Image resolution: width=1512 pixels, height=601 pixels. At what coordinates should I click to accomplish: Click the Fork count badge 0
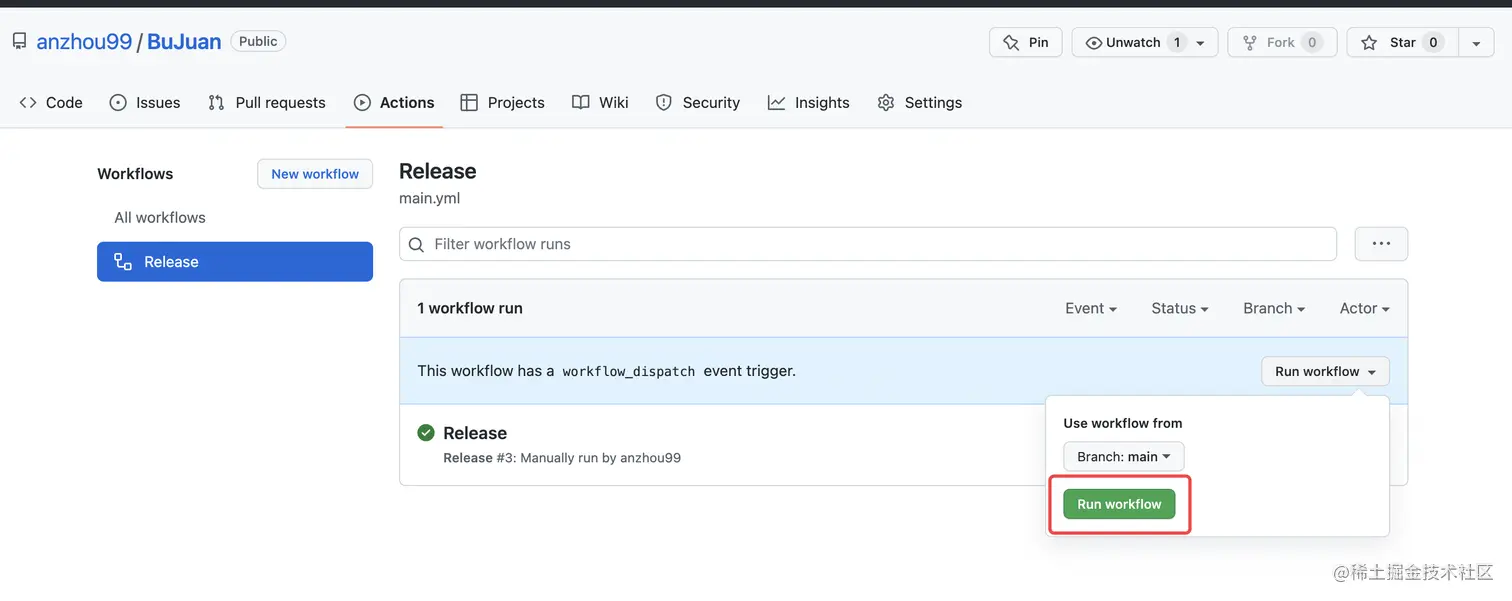[1312, 42]
